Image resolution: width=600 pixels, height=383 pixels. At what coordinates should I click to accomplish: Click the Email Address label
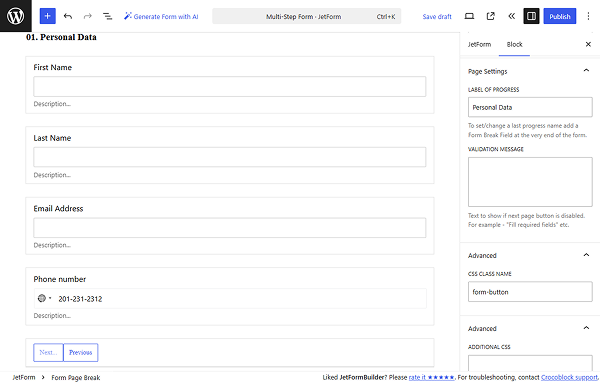[58, 209]
